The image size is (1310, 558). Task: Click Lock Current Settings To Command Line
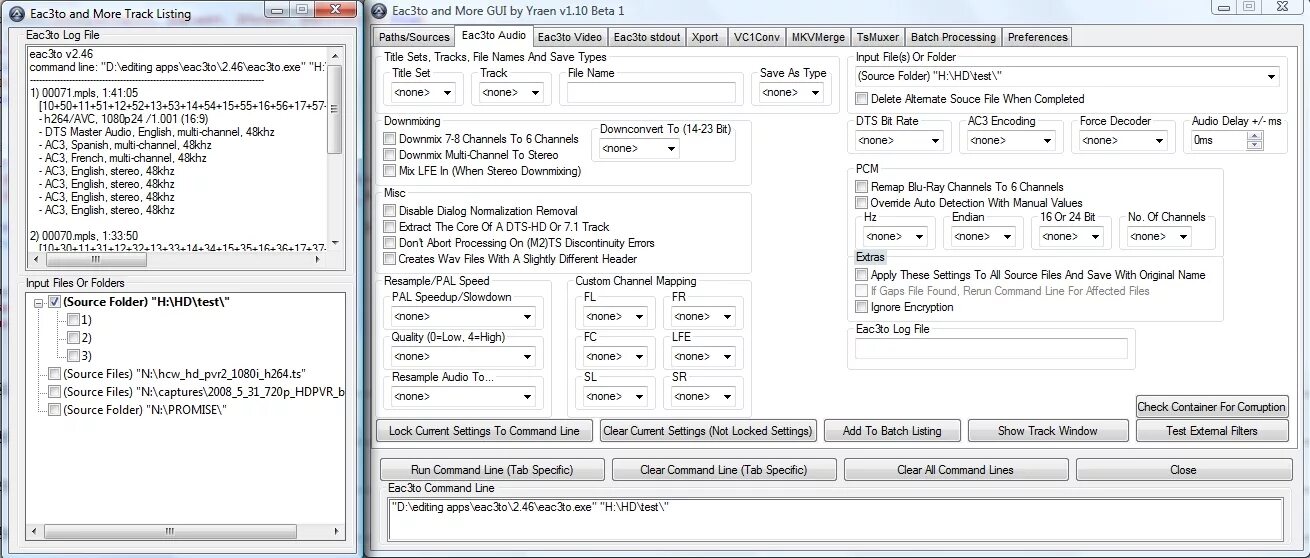[484, 431]
